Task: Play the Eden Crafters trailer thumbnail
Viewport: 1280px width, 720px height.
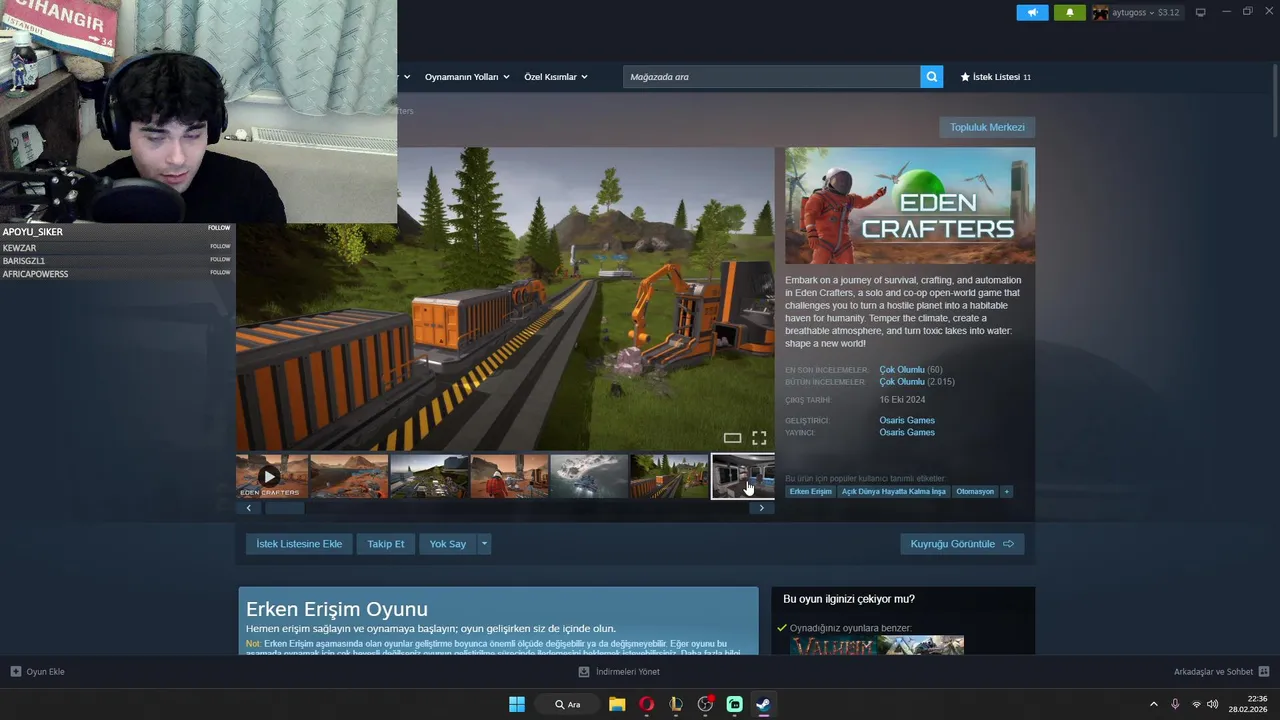Action: 272,476
